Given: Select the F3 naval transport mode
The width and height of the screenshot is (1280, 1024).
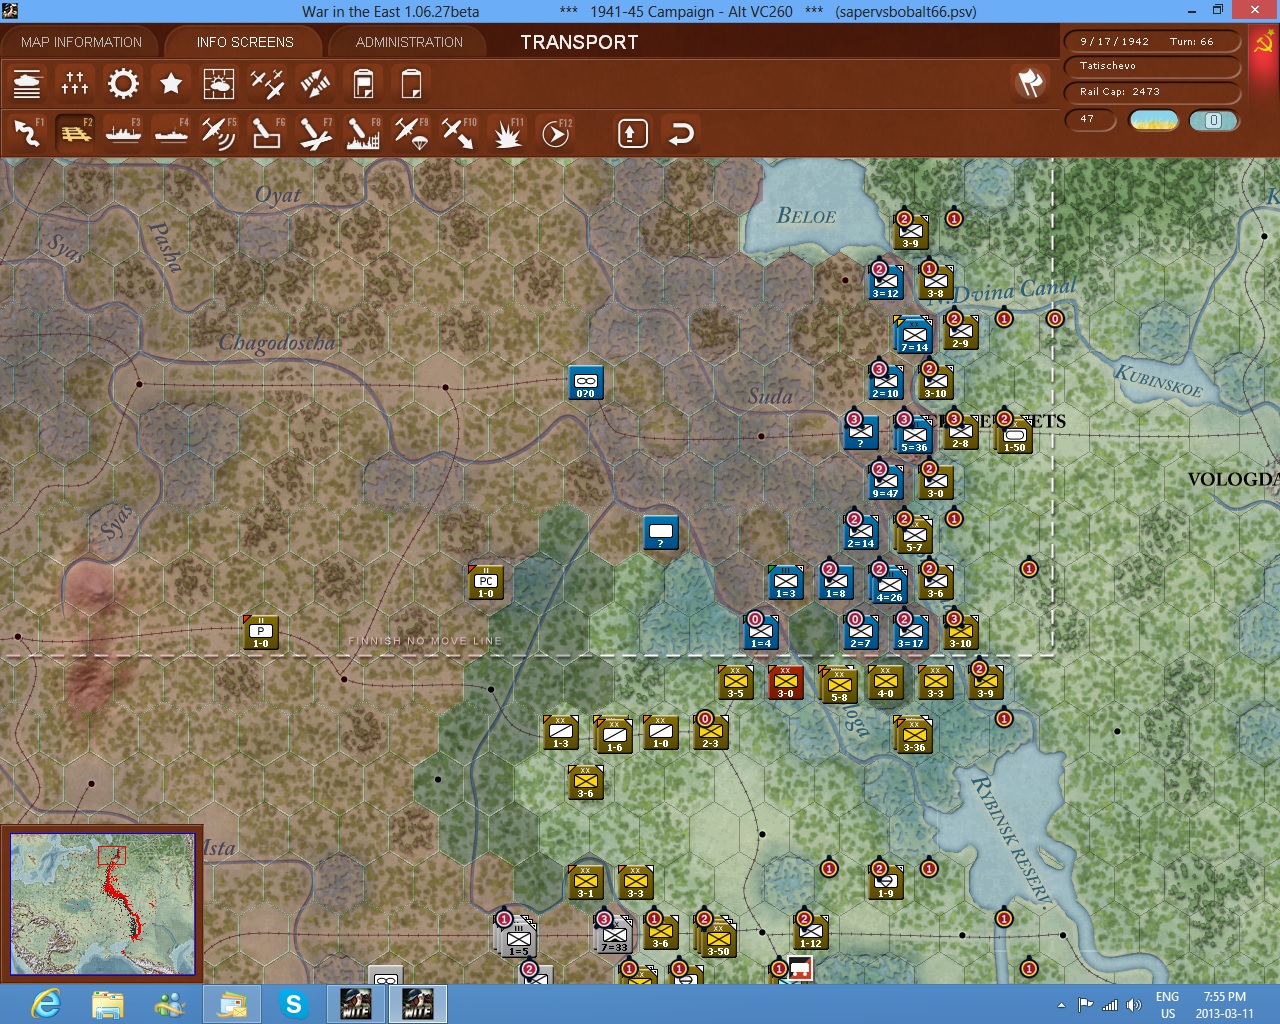Looking at the screenshot, I should click(123, 133).
